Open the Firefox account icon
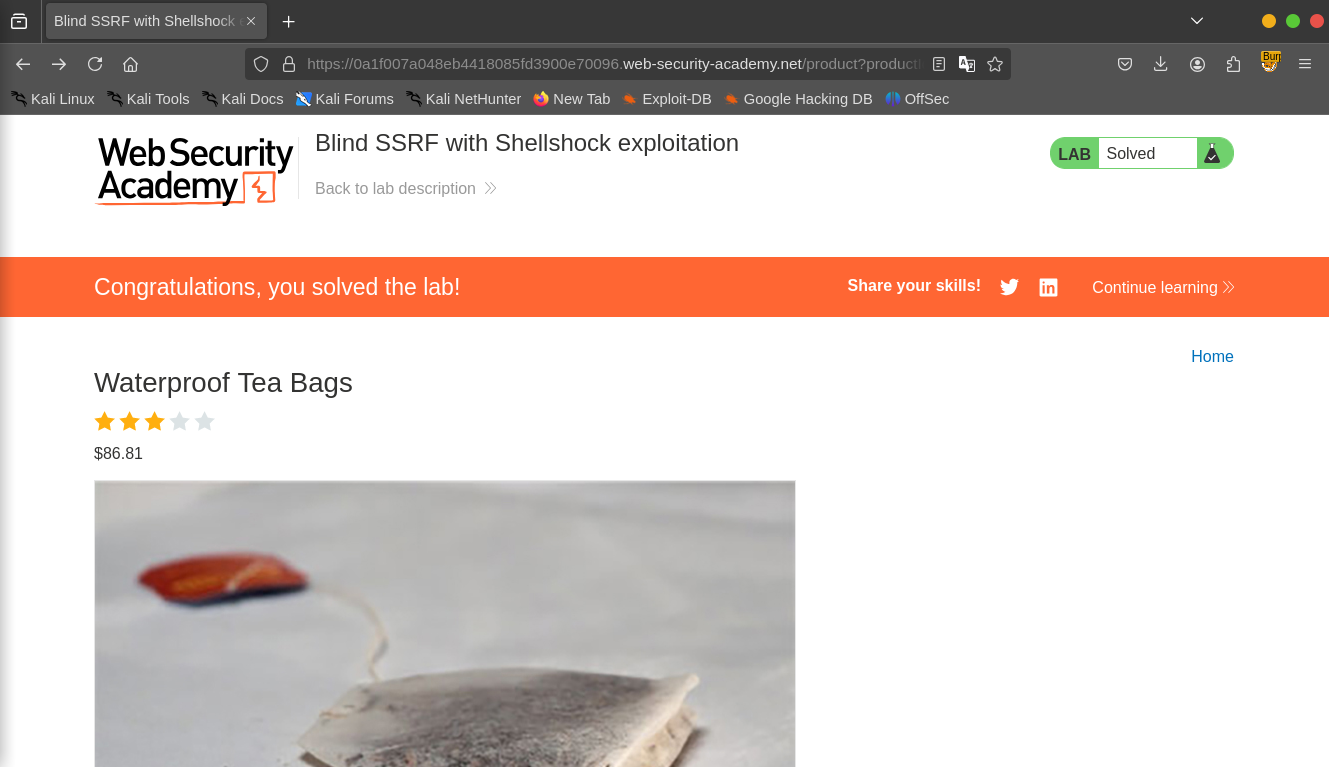 pos(1197,64)
